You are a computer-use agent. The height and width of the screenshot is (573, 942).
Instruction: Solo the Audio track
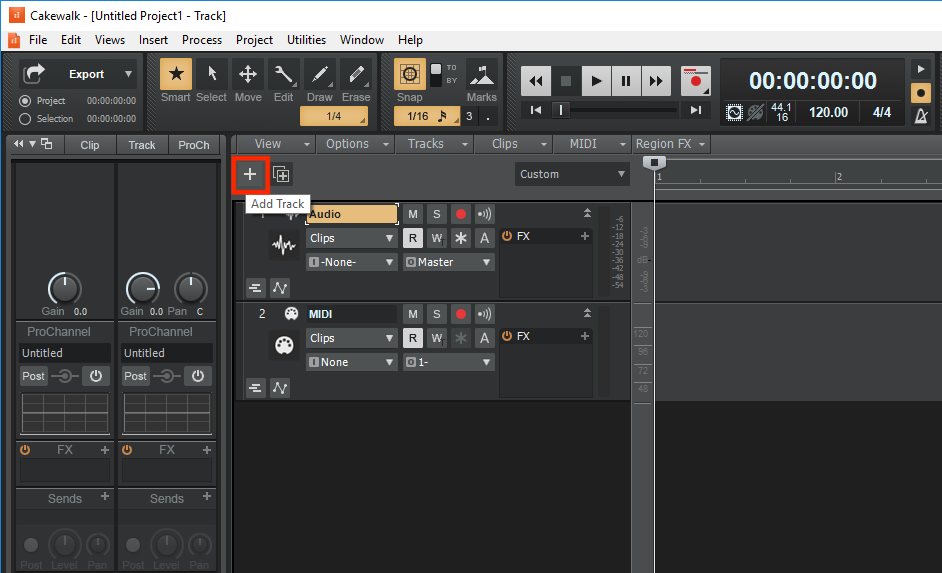tap(437, 214)
